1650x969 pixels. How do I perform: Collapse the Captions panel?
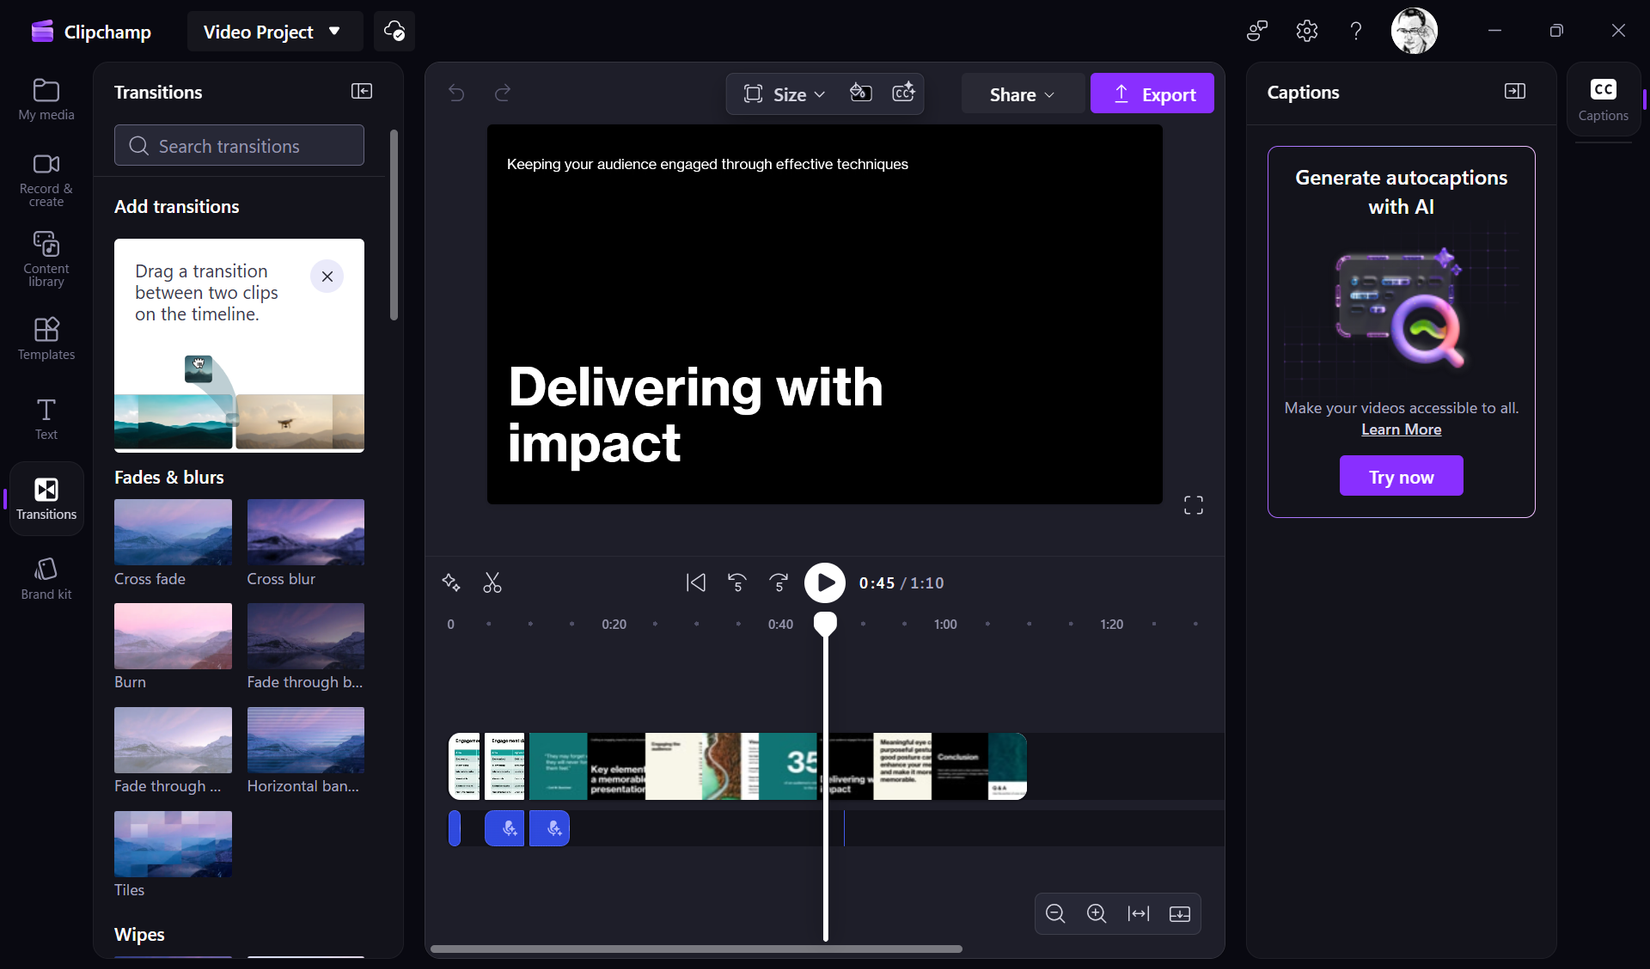(x=1514, y=91)
